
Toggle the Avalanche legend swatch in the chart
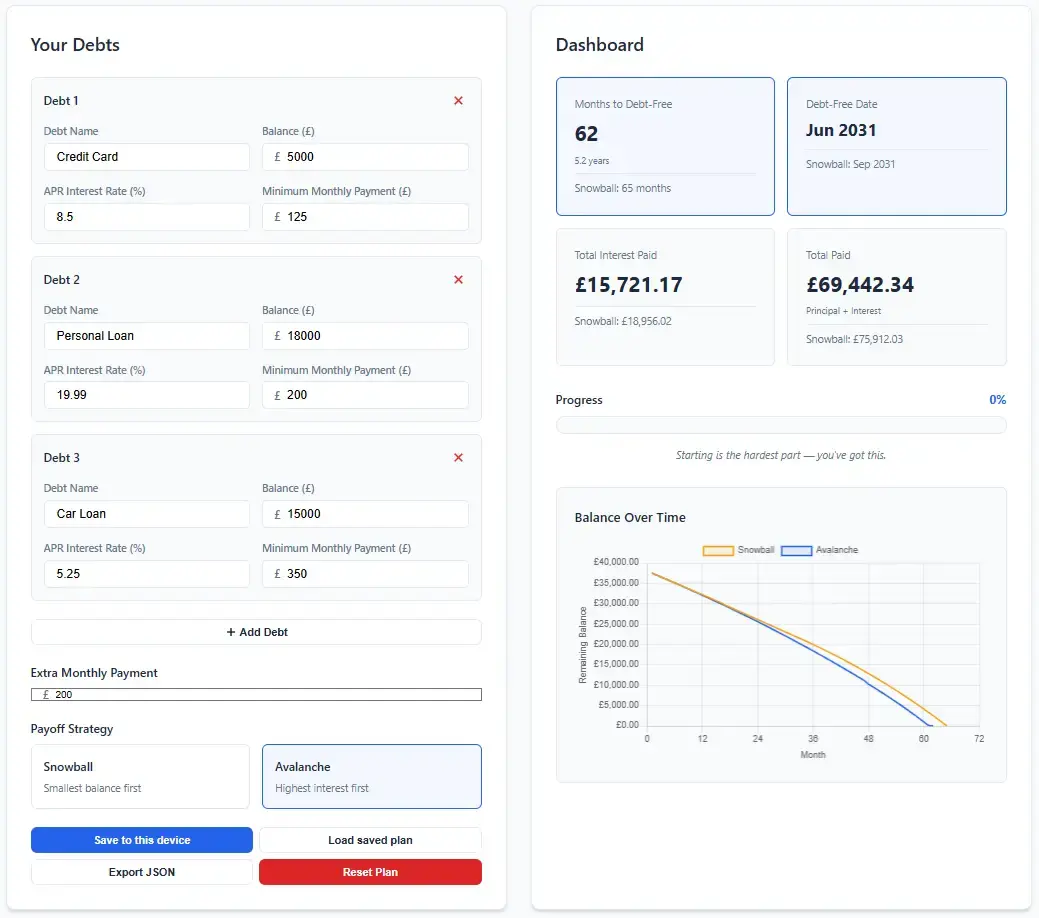(796, 550)
